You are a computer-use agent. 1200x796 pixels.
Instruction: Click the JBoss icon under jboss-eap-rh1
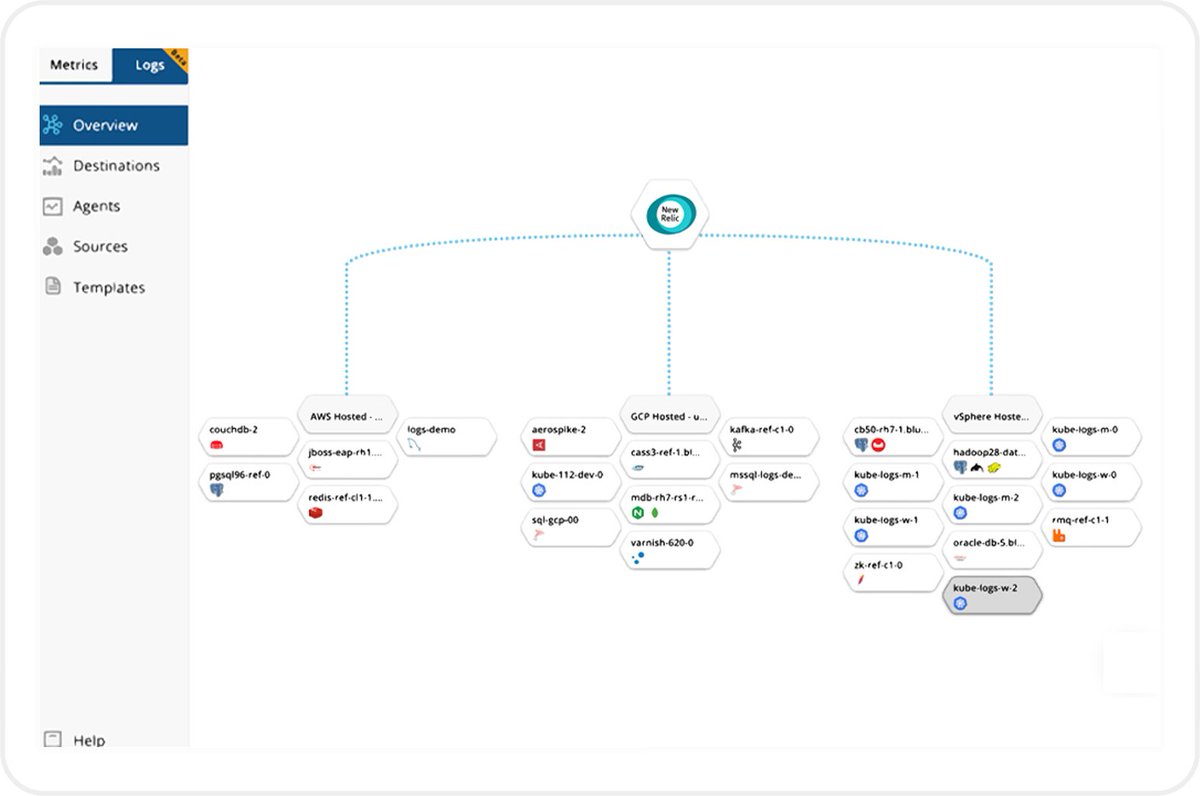[316, 468]
